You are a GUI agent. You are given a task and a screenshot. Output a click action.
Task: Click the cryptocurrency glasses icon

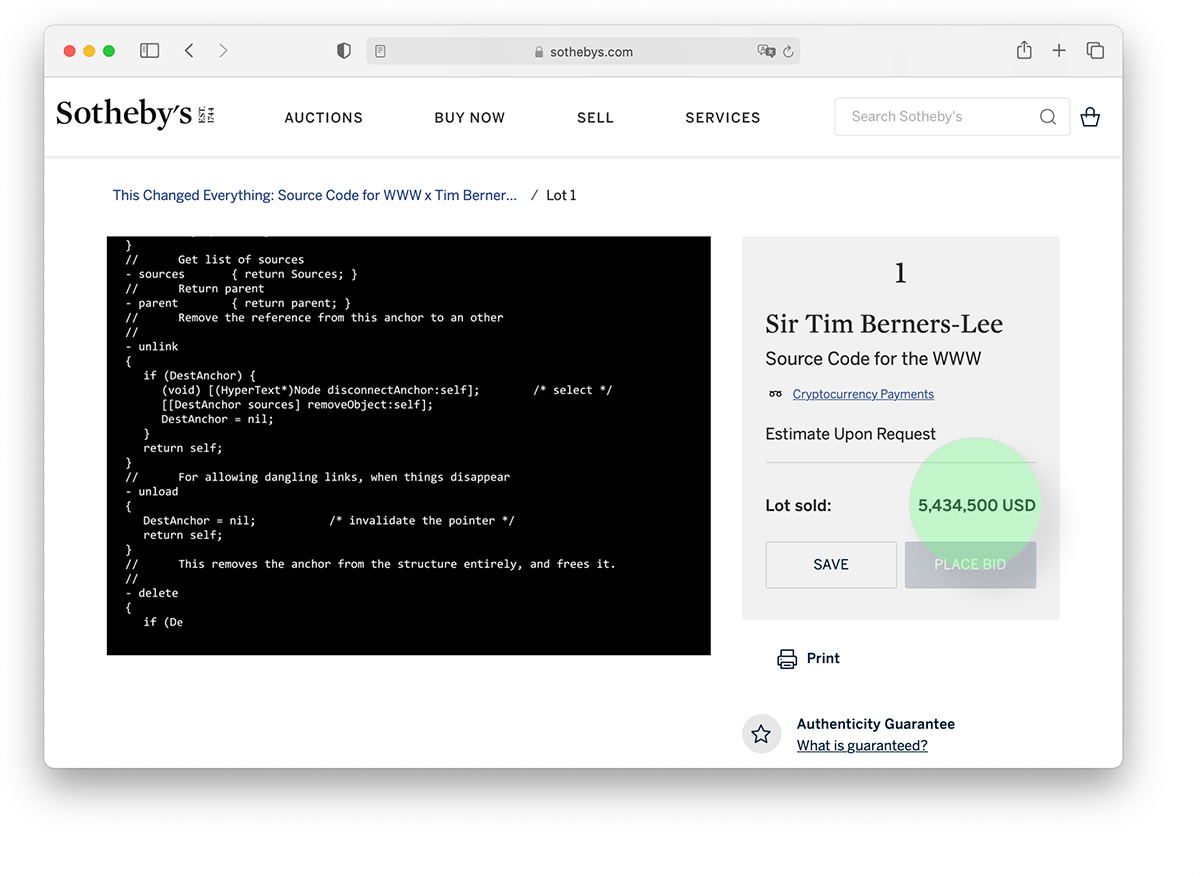click(x=775, y=394)
